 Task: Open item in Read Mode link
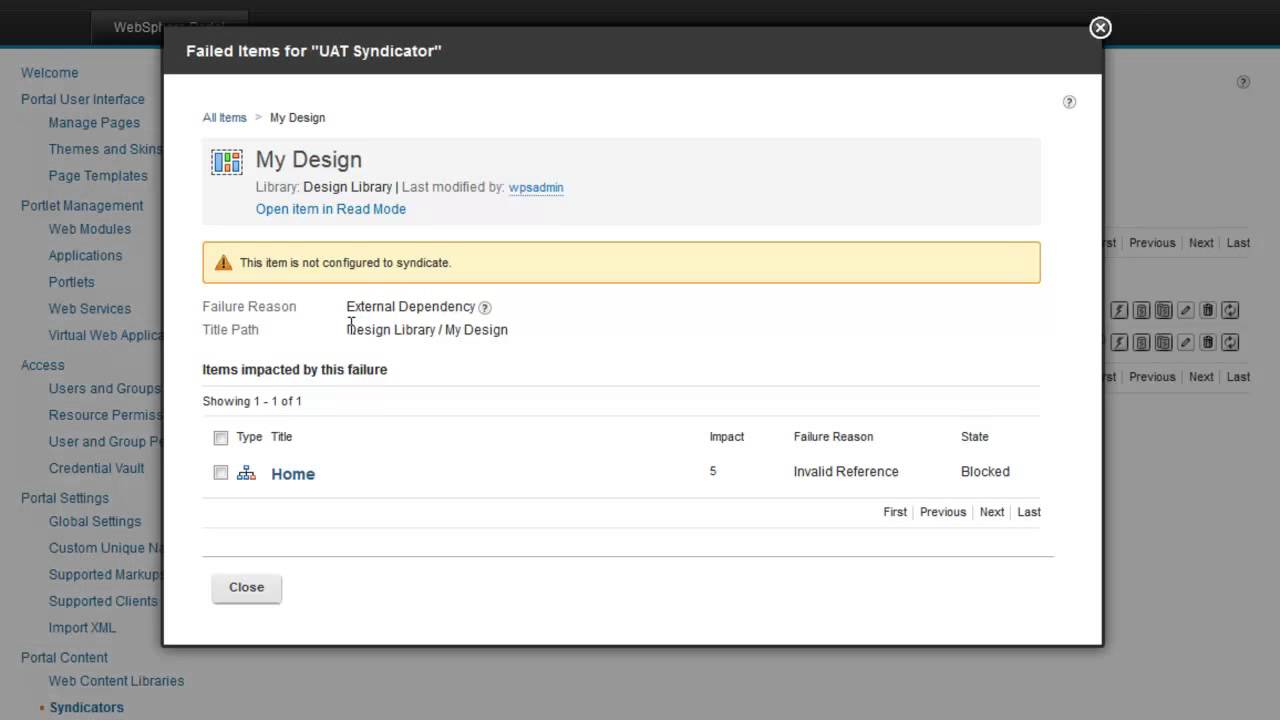[x=330, y=209]
